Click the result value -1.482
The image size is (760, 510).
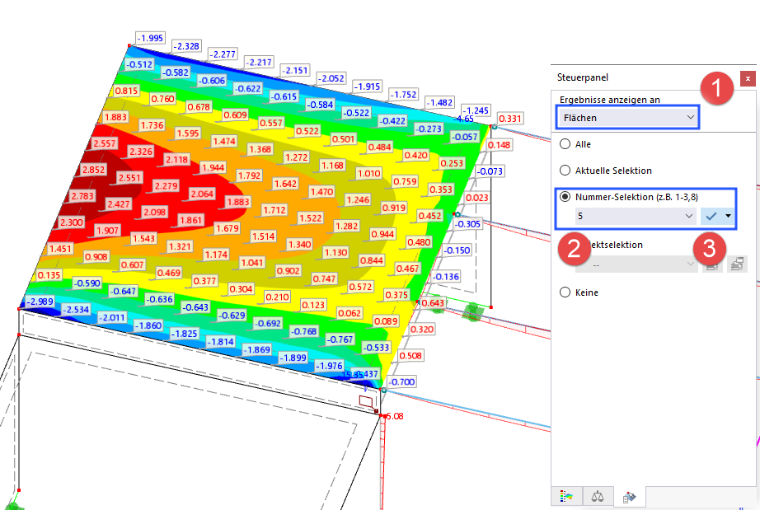(440, 103)
